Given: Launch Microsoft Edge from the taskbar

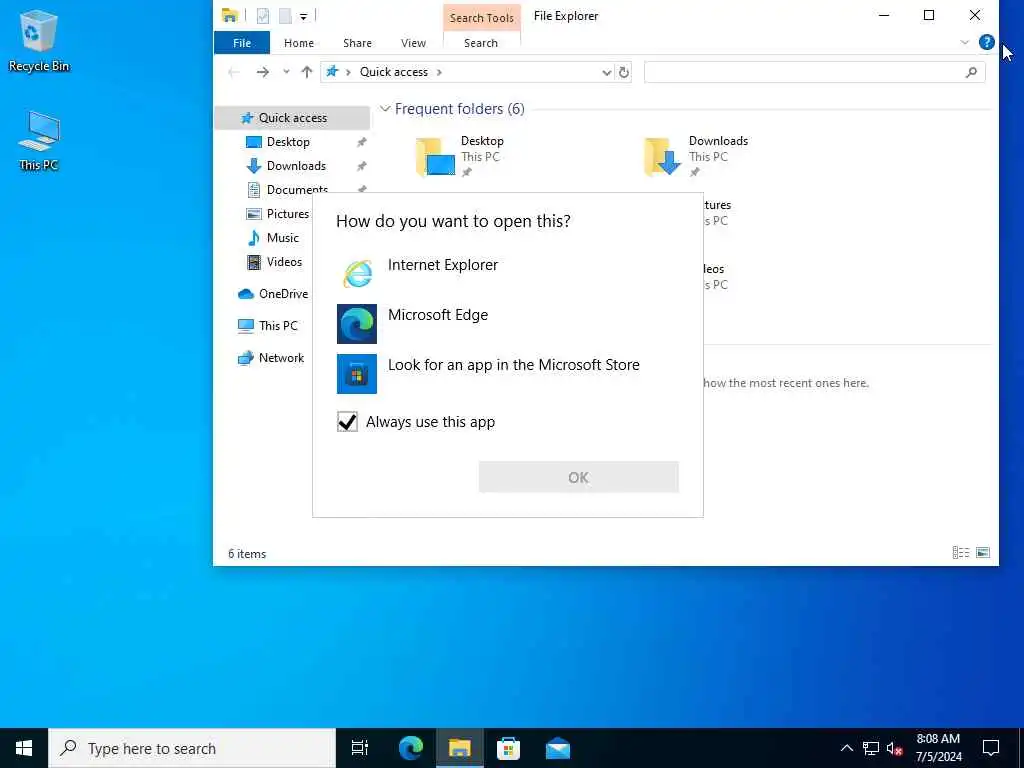Looking at the screenshot, I should coord(410,748).
